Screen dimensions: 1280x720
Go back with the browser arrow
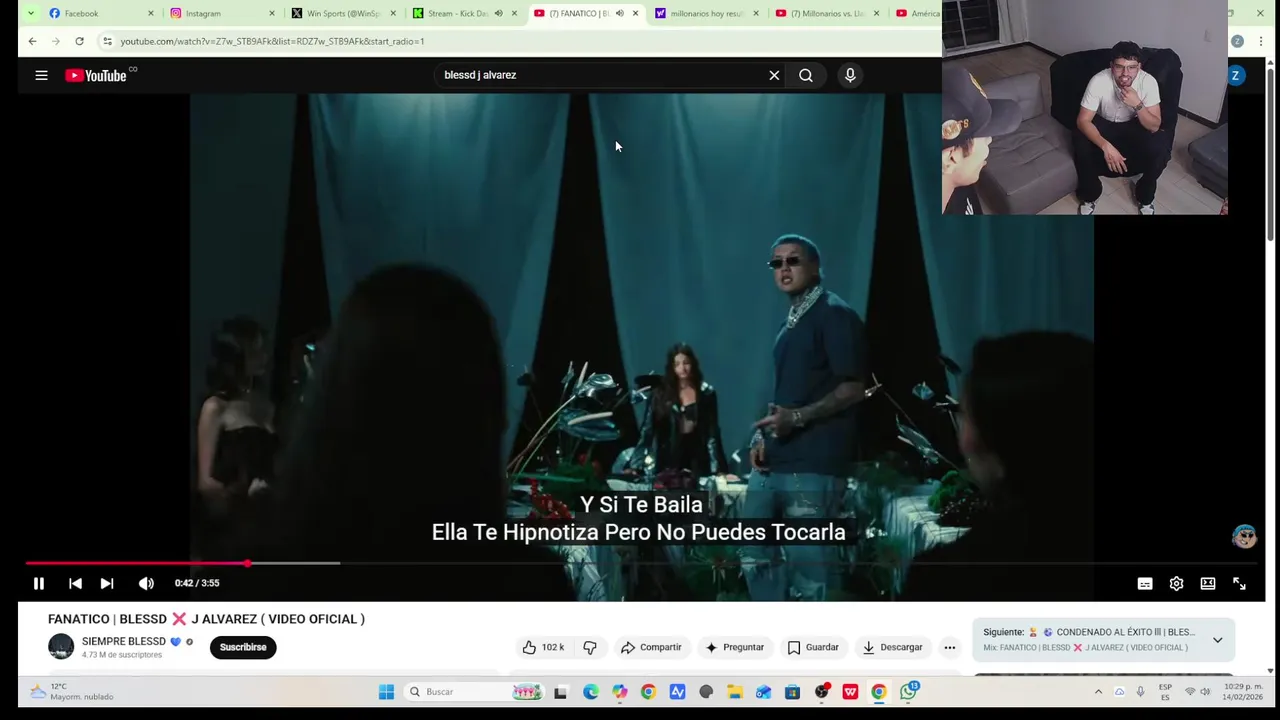coord(32,41)
